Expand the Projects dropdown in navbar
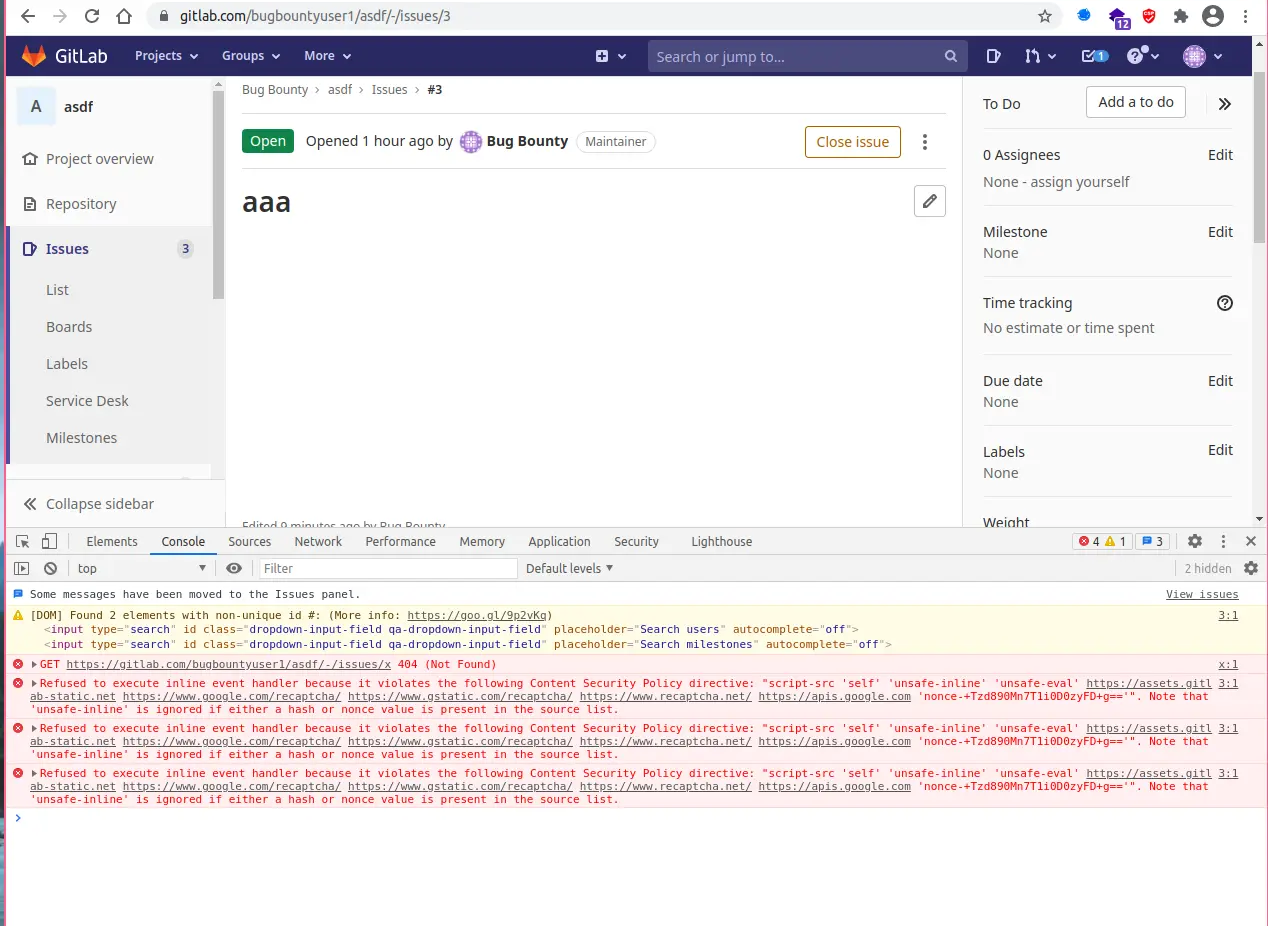Viewport: 1268px width, 926px height. [166, 56]
